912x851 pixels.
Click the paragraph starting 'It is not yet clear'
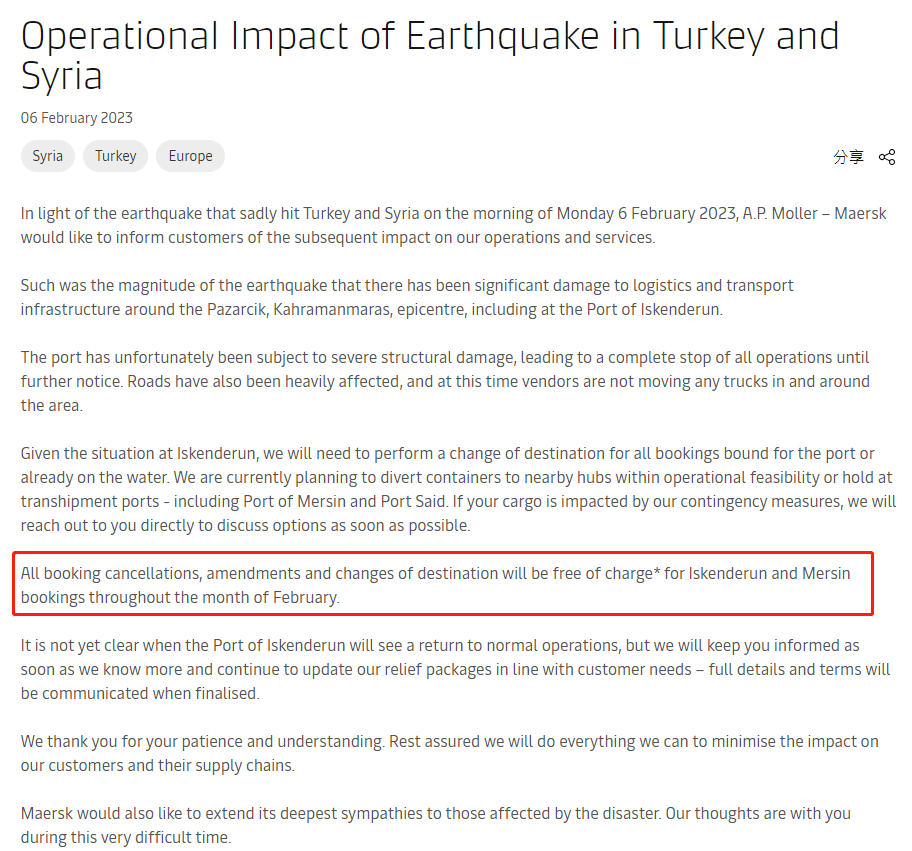point(455,670)
